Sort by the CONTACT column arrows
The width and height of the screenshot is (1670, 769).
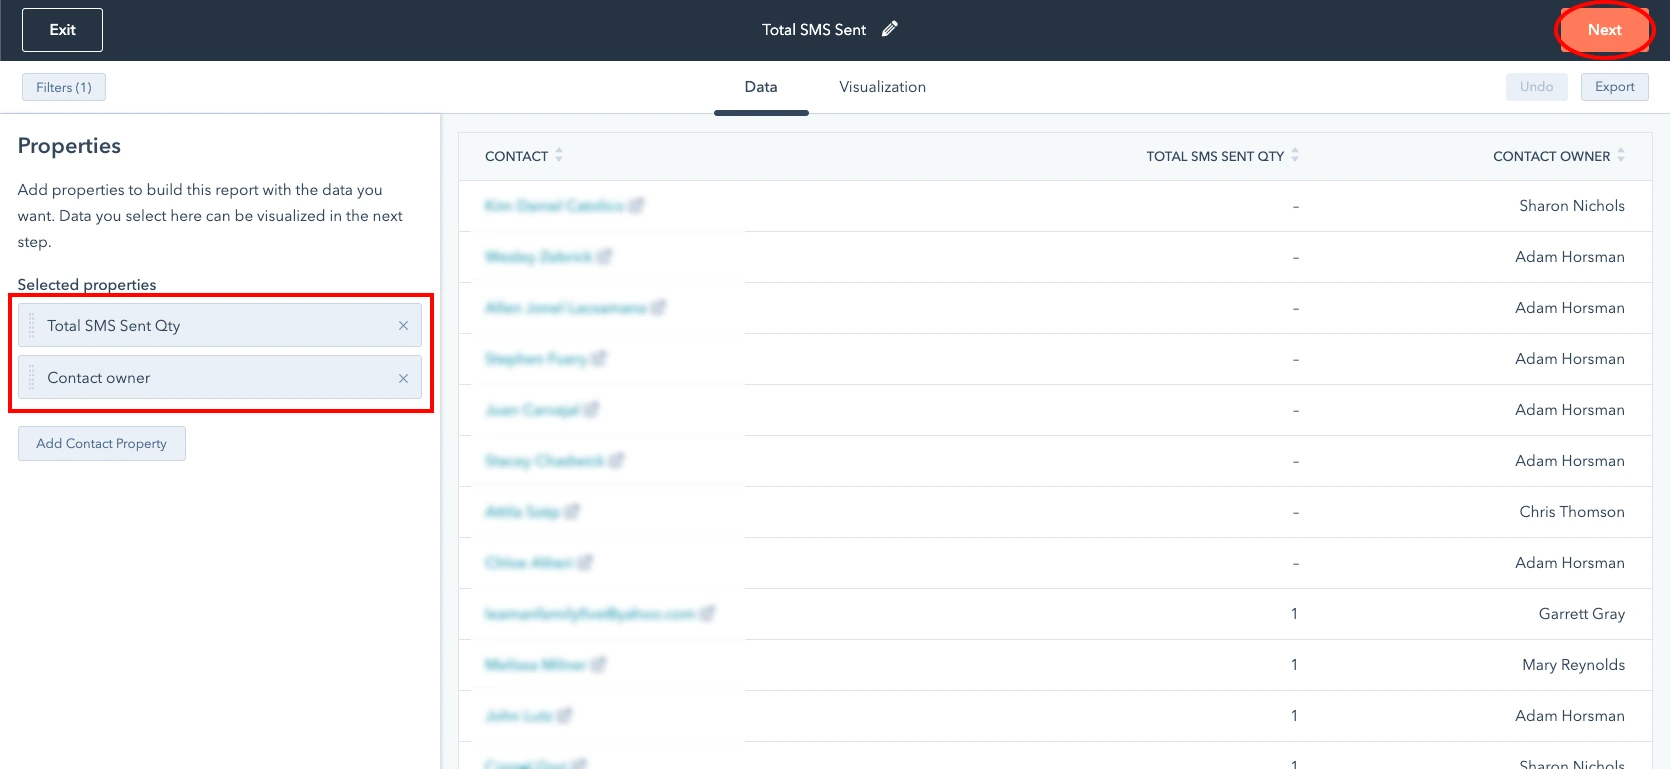[x=559, y=155]
